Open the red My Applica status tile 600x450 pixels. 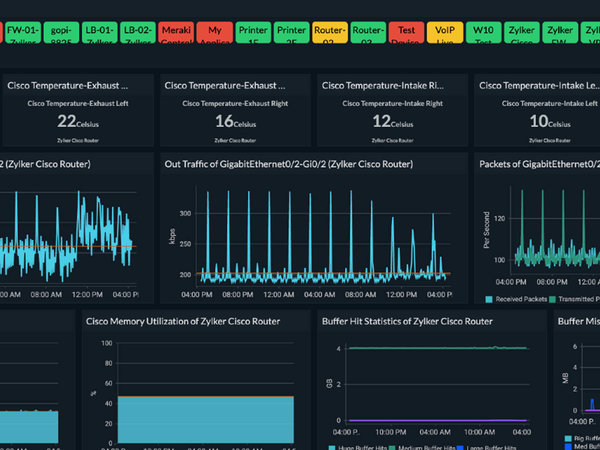pyautogui.click(x=215, y=33)
